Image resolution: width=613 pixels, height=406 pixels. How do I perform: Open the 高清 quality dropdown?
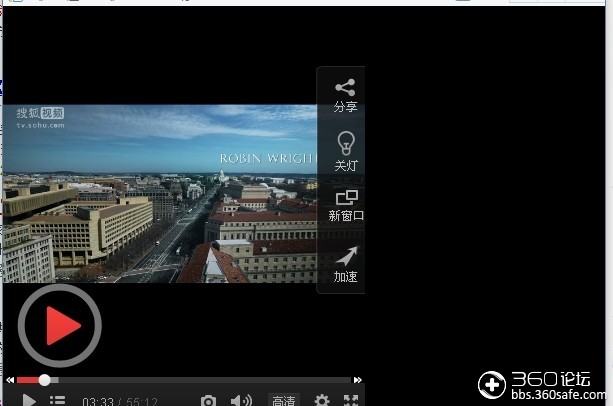tap(284, 400)
